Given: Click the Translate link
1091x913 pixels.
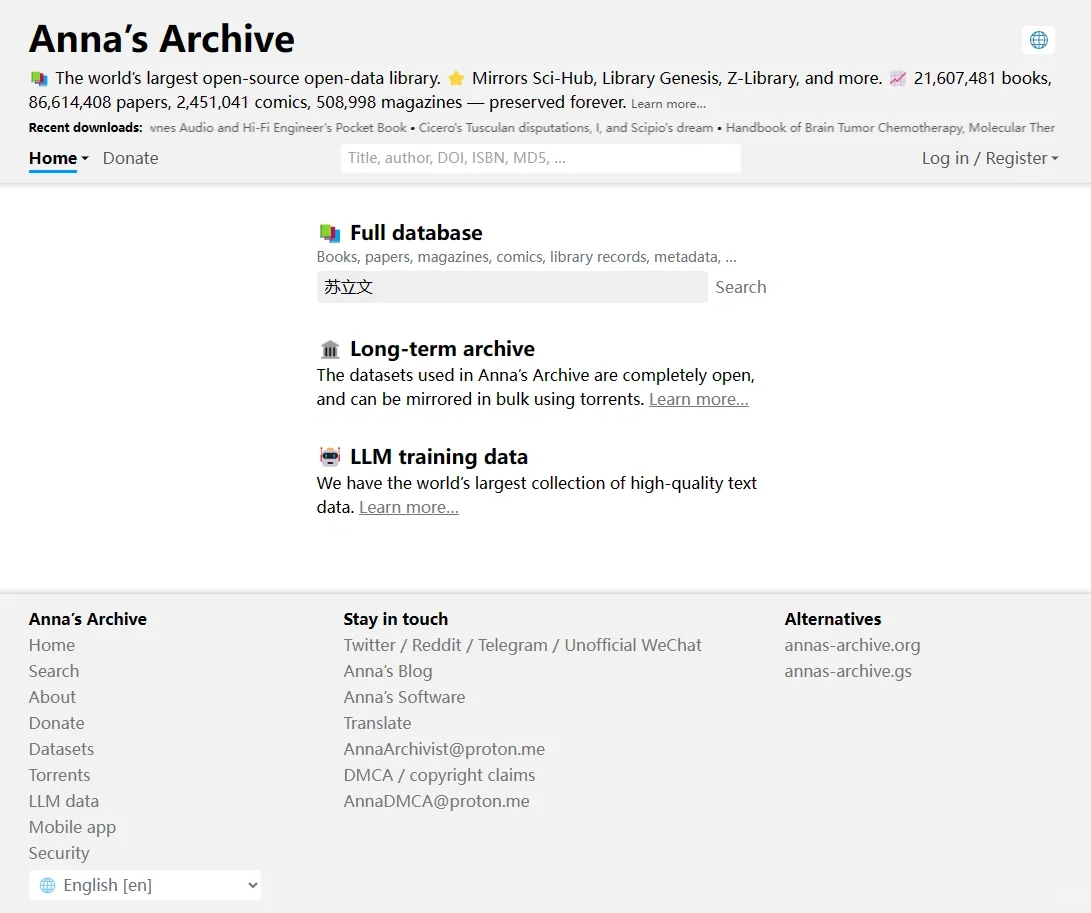Looking at the screenshot, I should (377, 723).
